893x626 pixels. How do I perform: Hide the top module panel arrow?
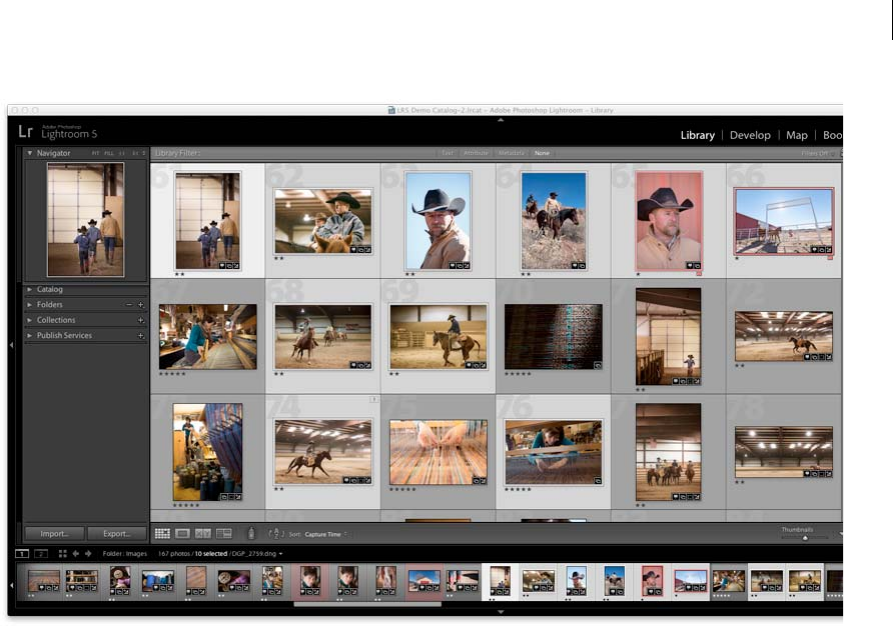pos(501,120)
